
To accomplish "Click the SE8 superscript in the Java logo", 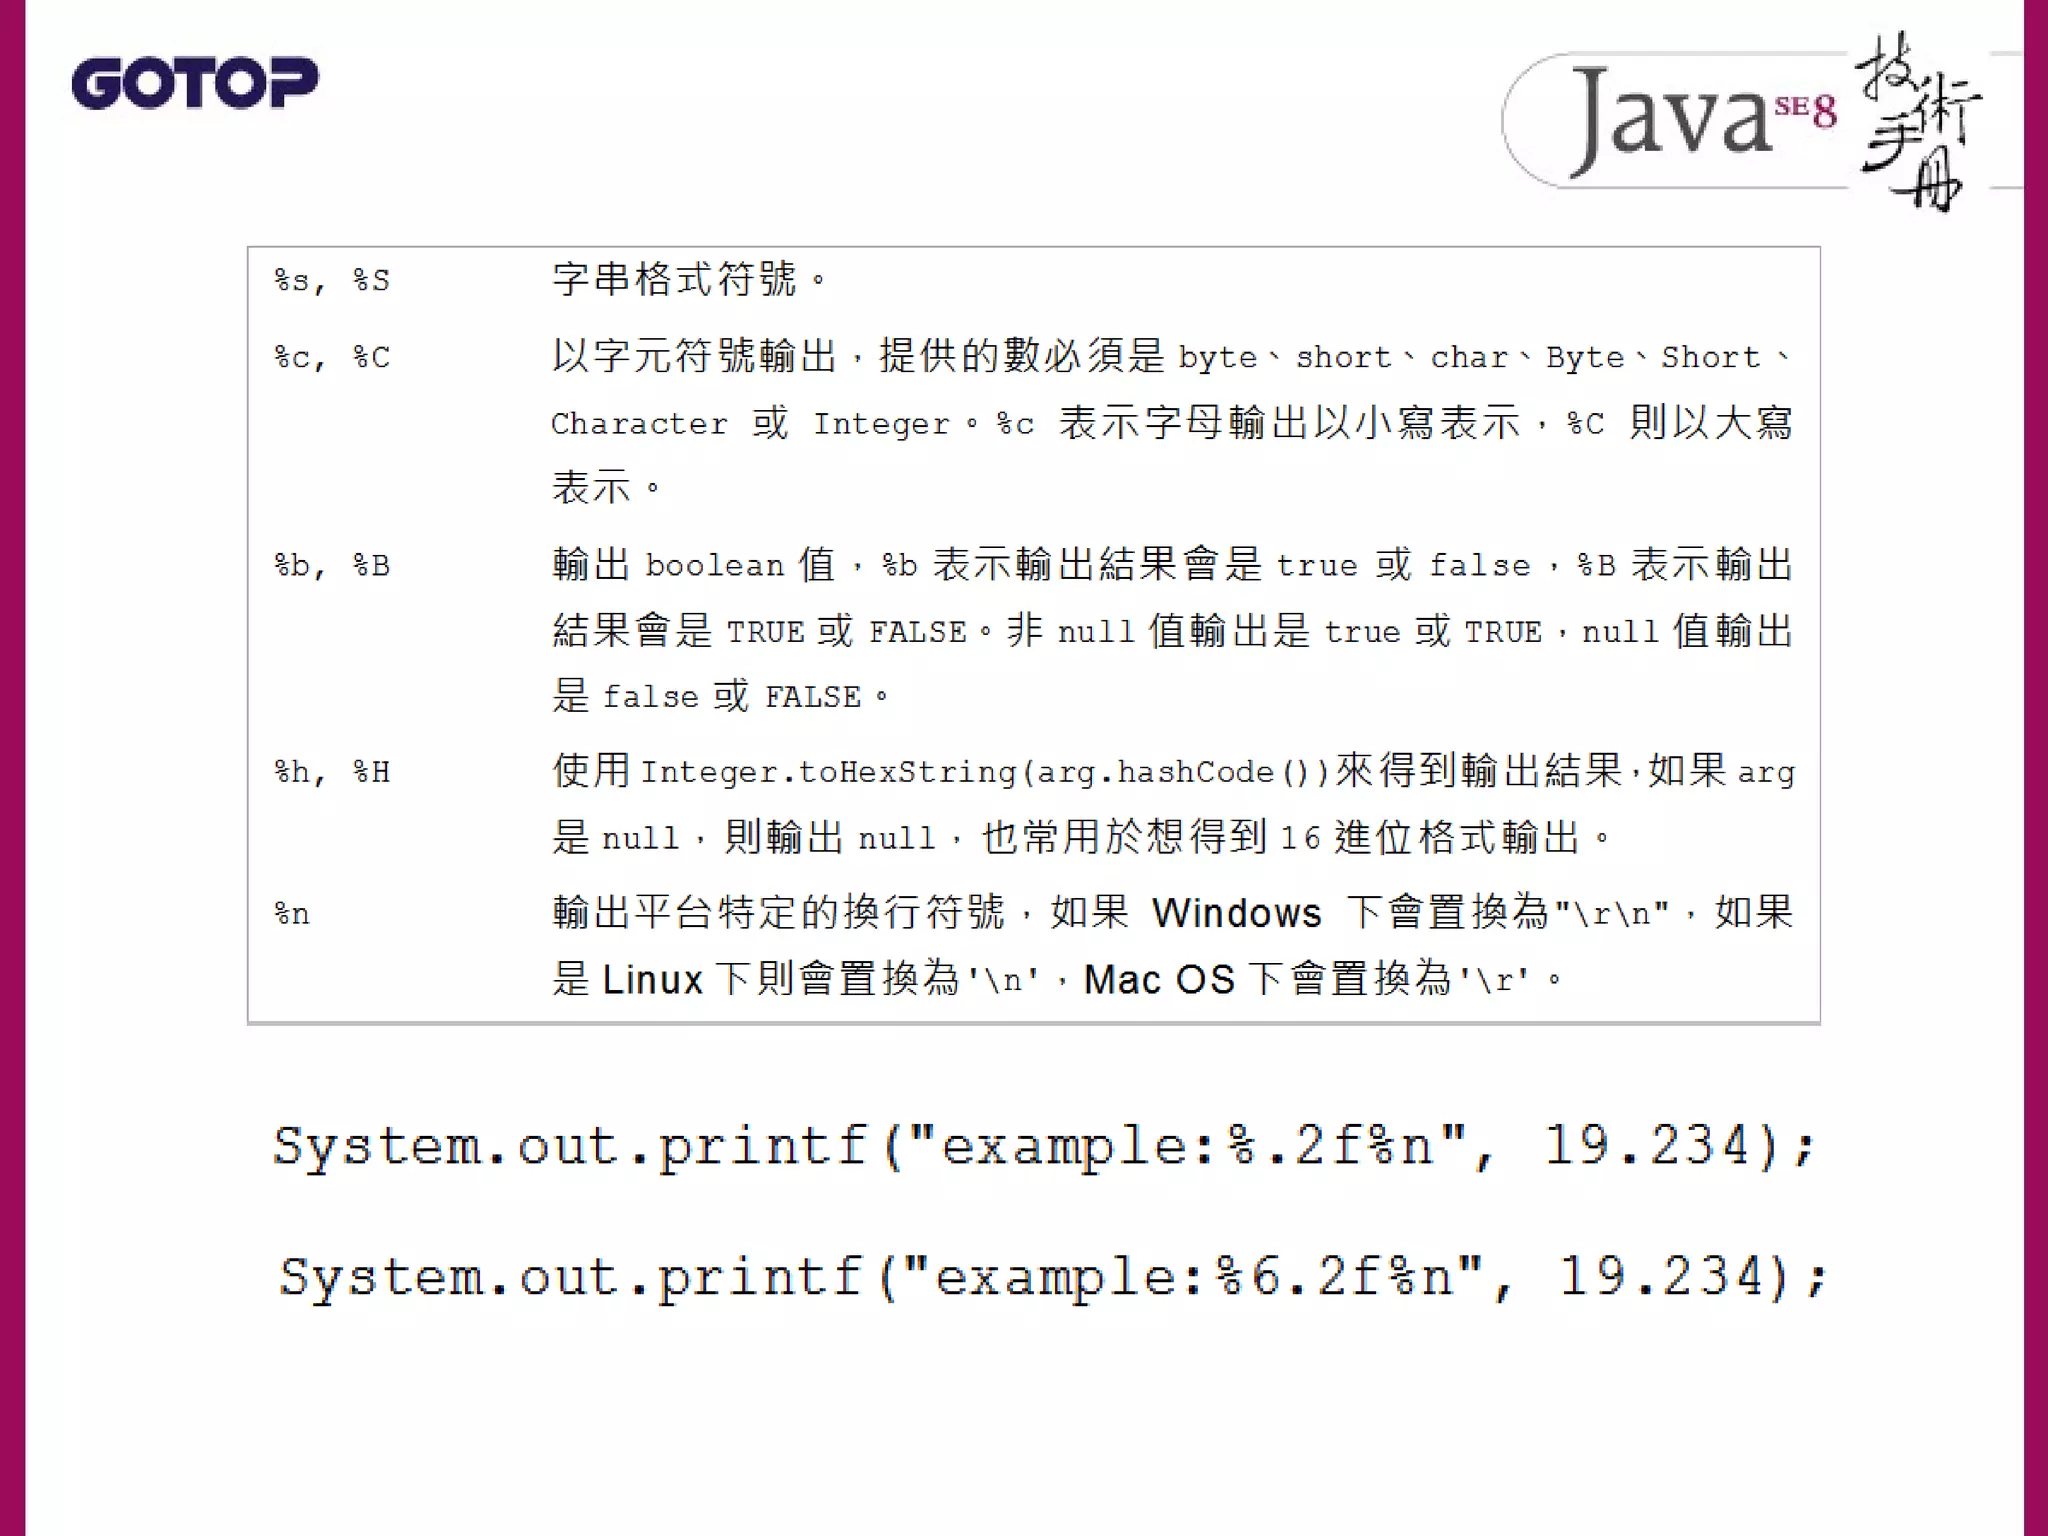I will coord(1806,109).
